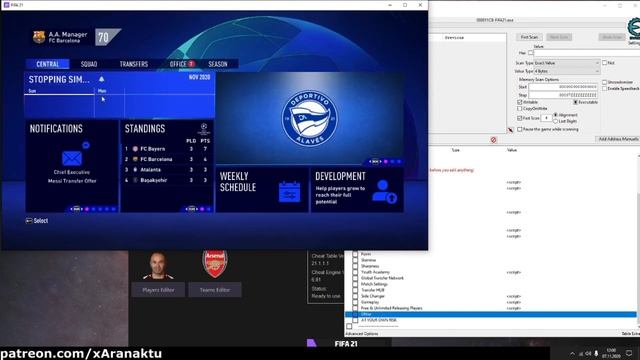Open the Season tab
This screenshot has width=640, height=360.
(x=218, y=64)
